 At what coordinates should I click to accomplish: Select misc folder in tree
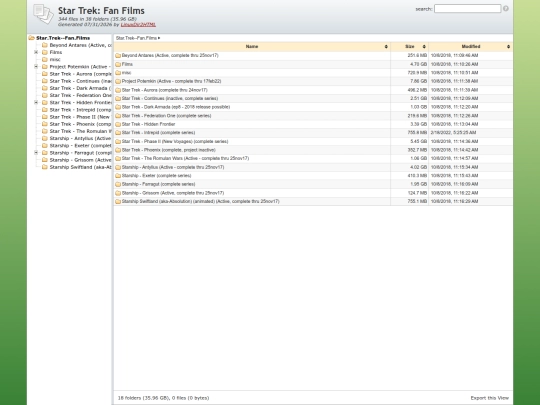pos(55,60)
